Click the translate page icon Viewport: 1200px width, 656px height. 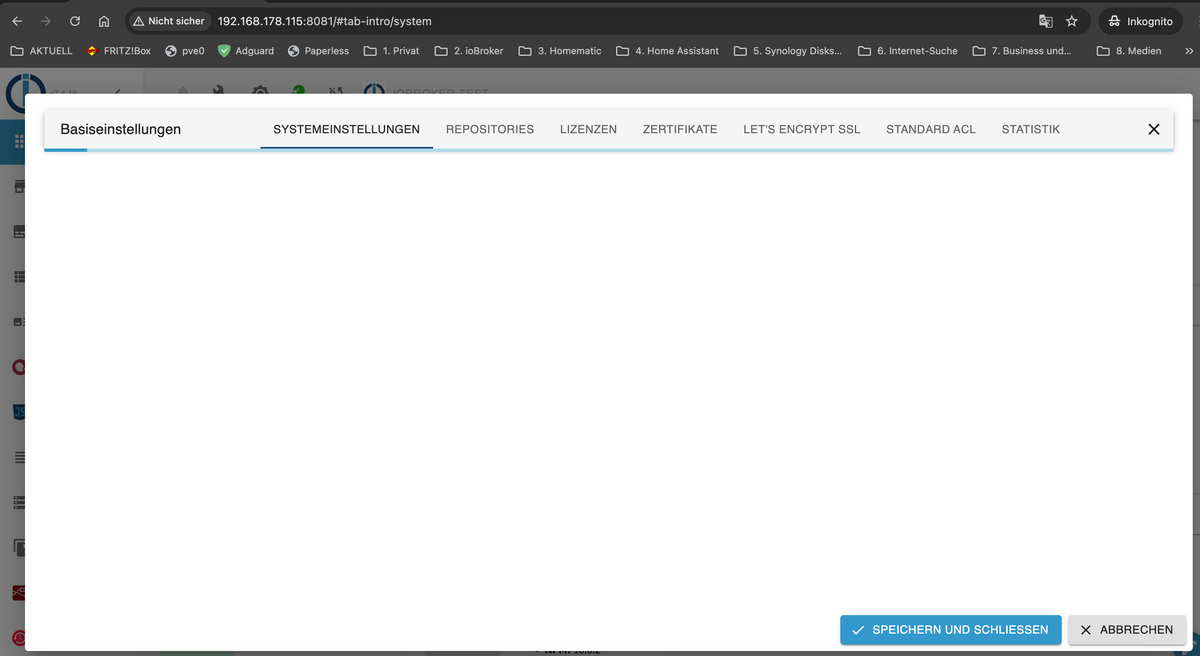tap(1046, 21)
